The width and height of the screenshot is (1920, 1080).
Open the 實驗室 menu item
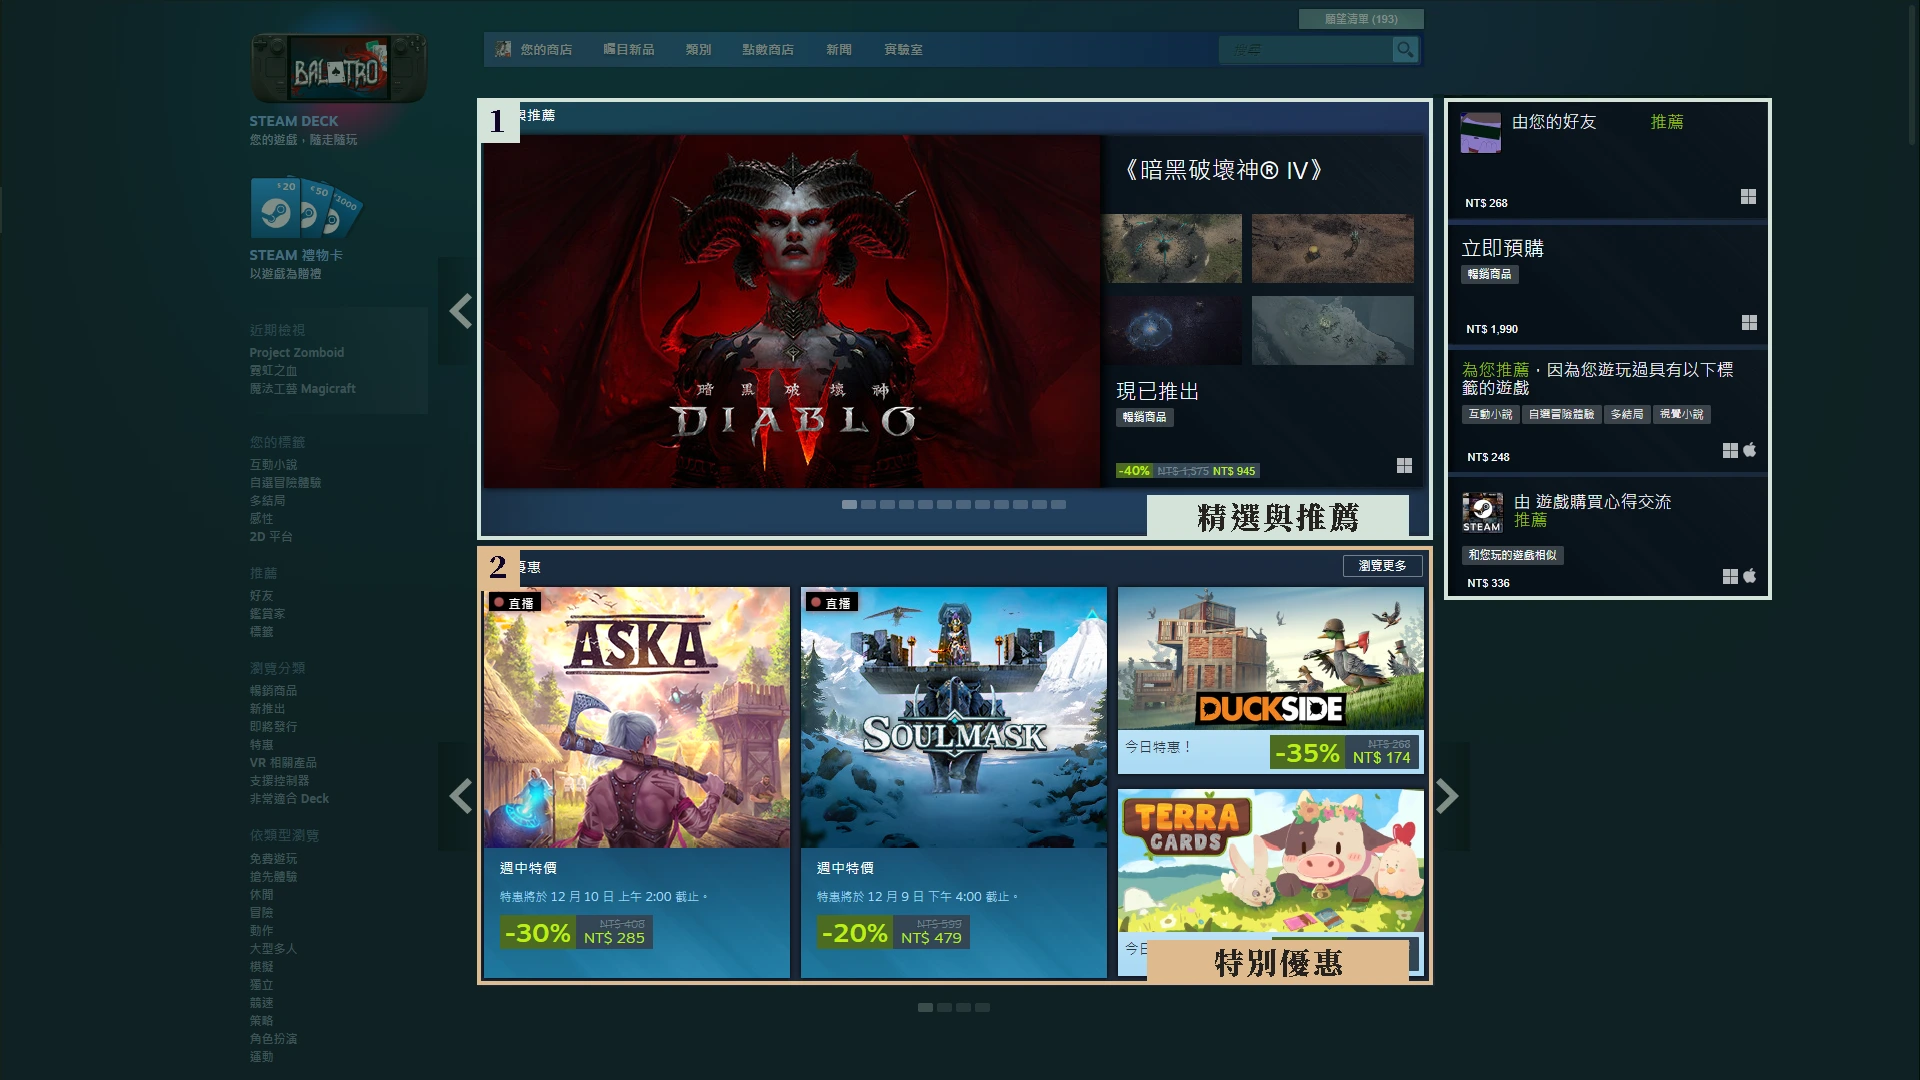(903, 49)
